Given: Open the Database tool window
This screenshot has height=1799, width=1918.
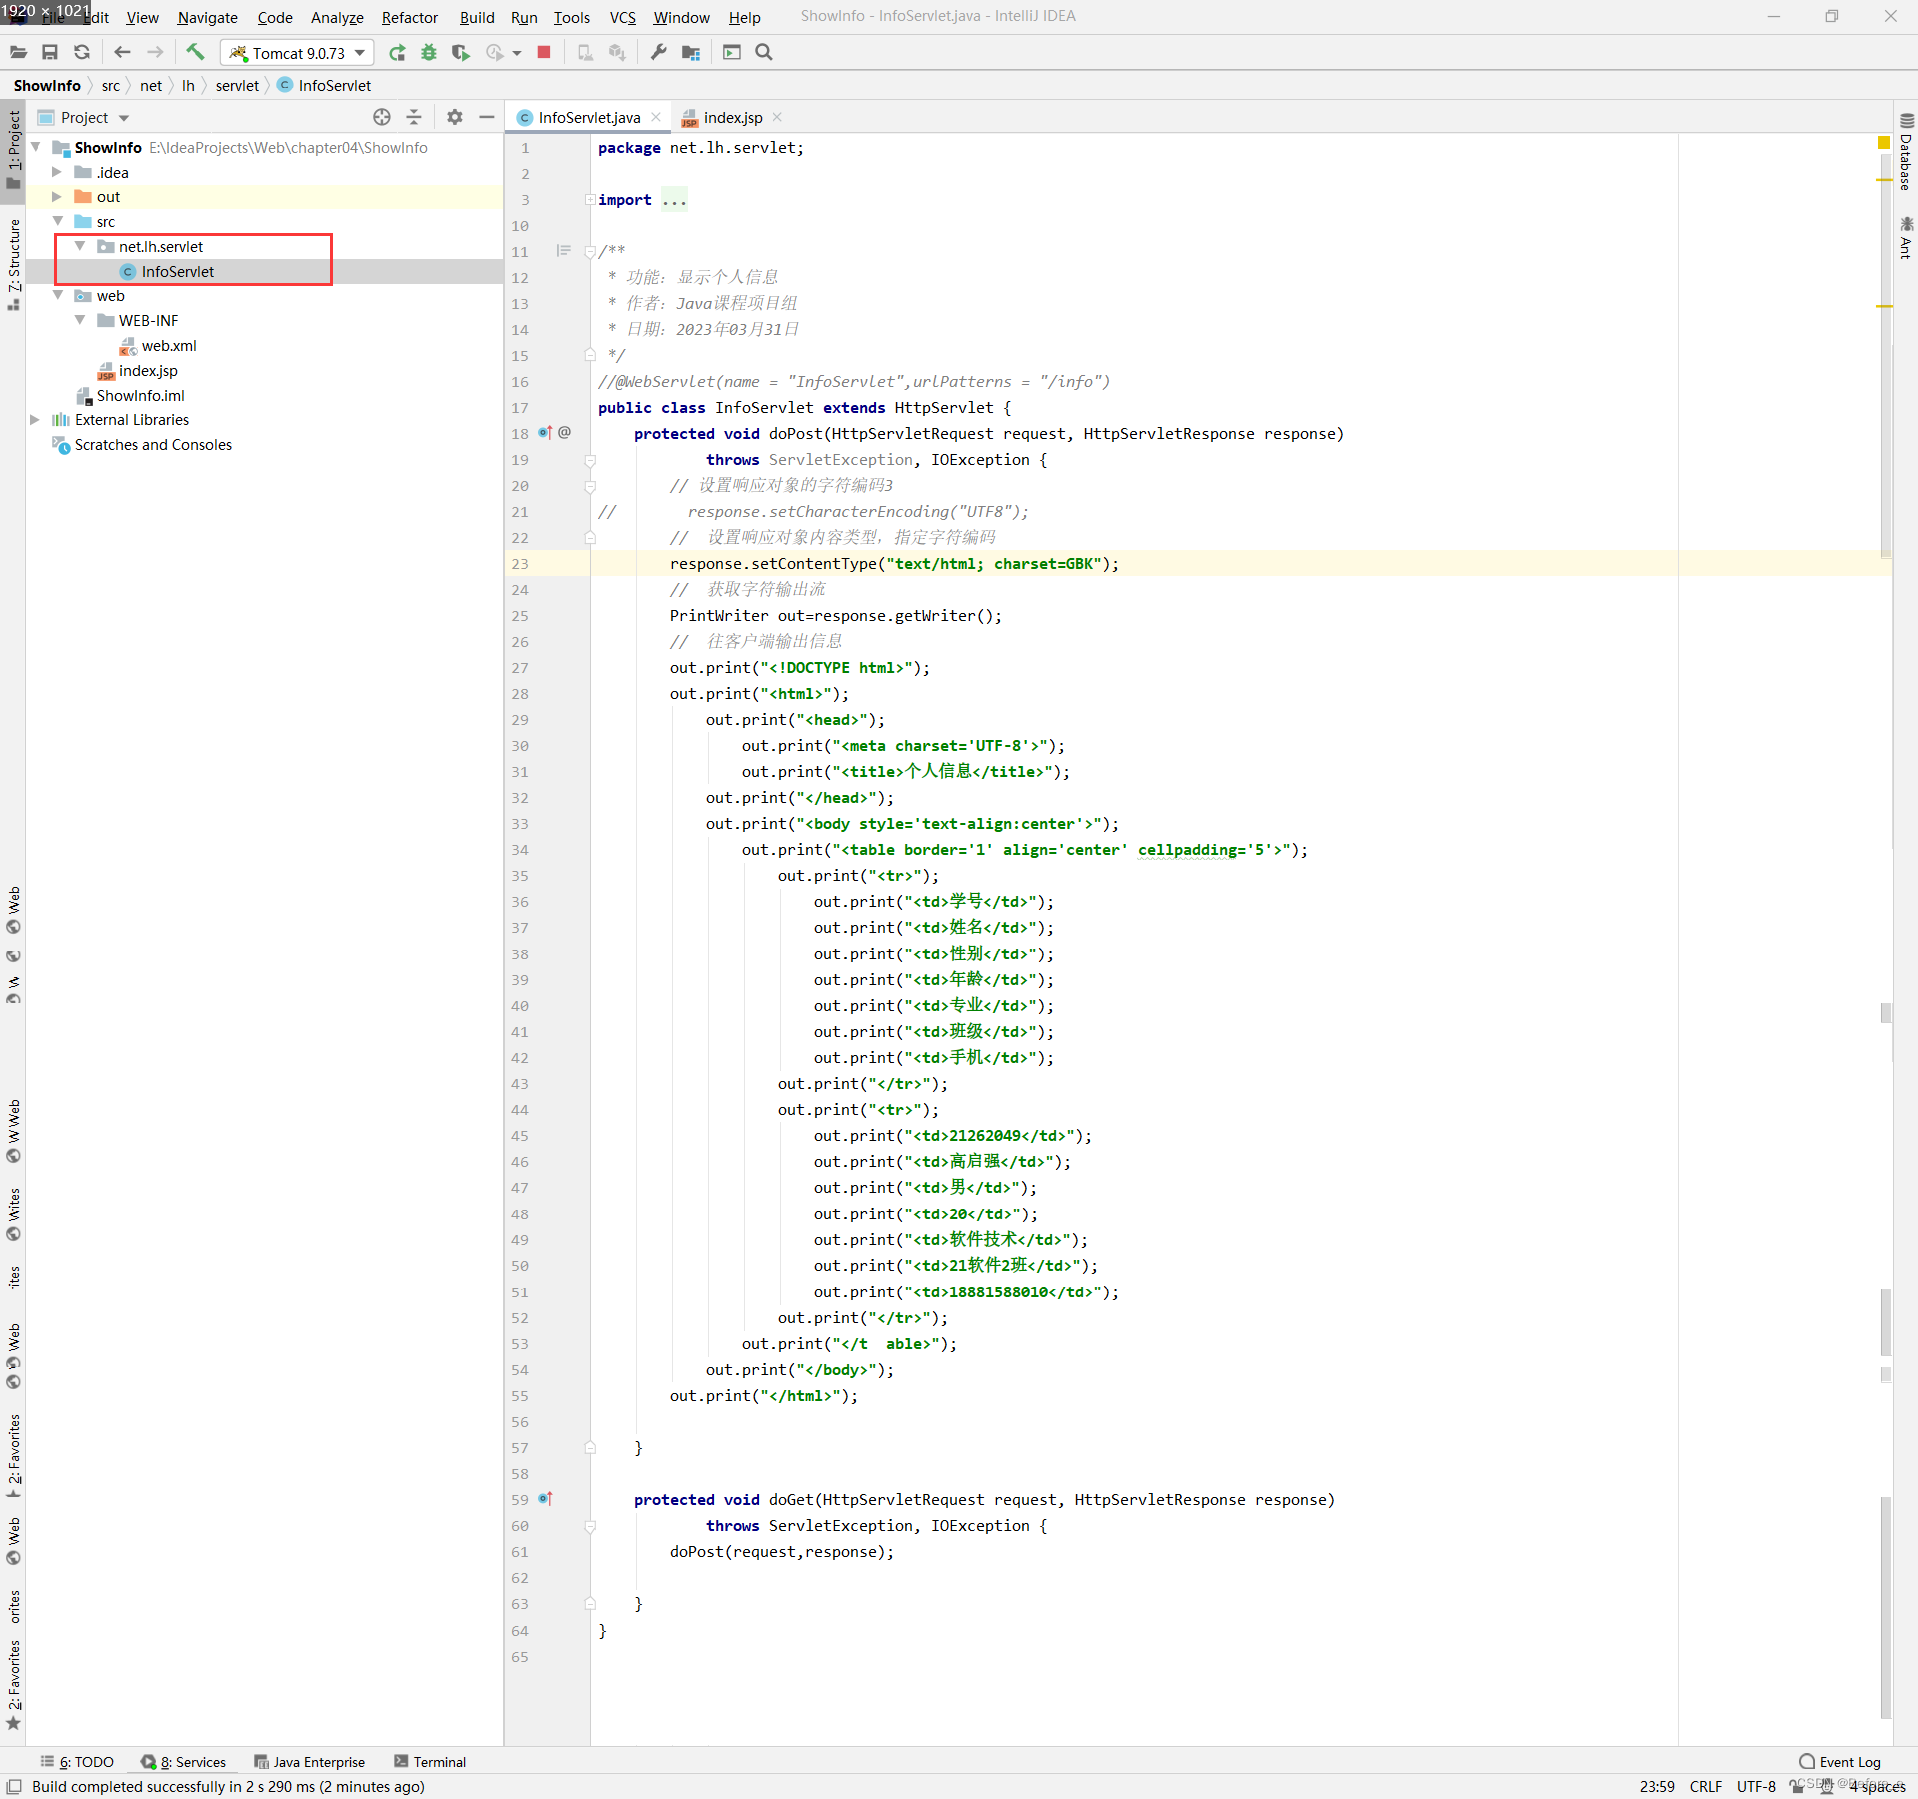Looking at the screenshot, I should coord(1906,153).
